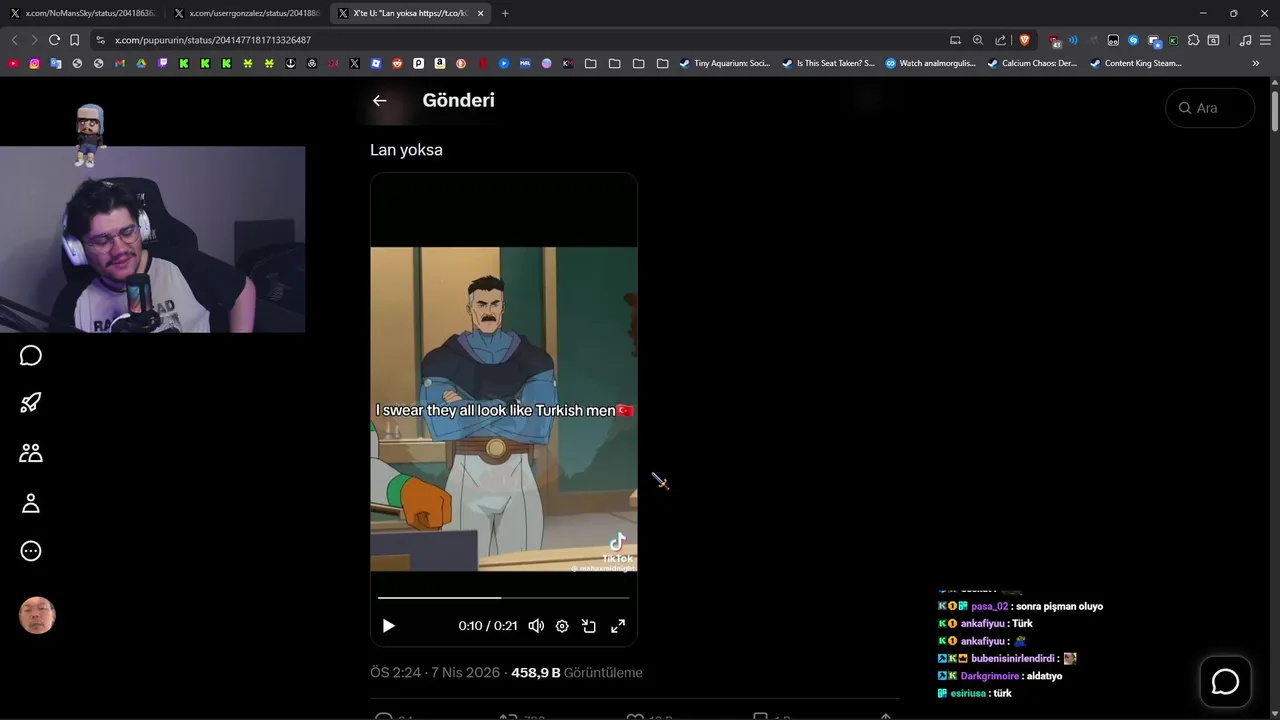Close the active 'Lan yoksa' tab
1280x720 pixels.
(x=481, y=13)
